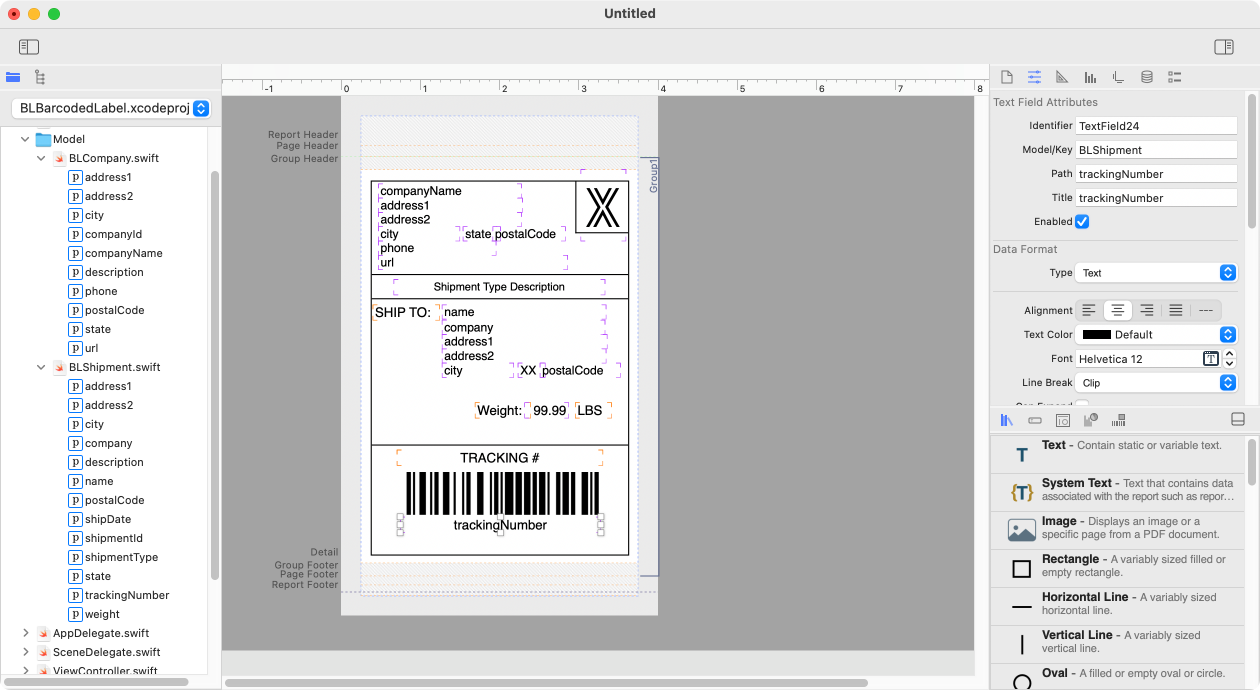The height and width of the screenshot is (690, 1260).
Task: Pick the Rectangle library element
Action: (x=1118, y=568)
